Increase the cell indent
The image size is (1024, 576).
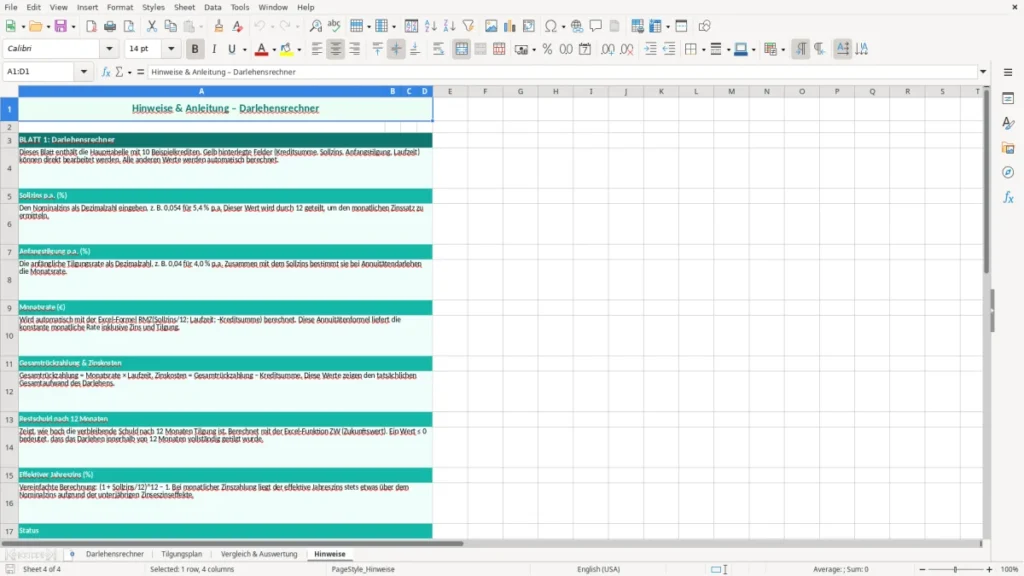[650, 49]
